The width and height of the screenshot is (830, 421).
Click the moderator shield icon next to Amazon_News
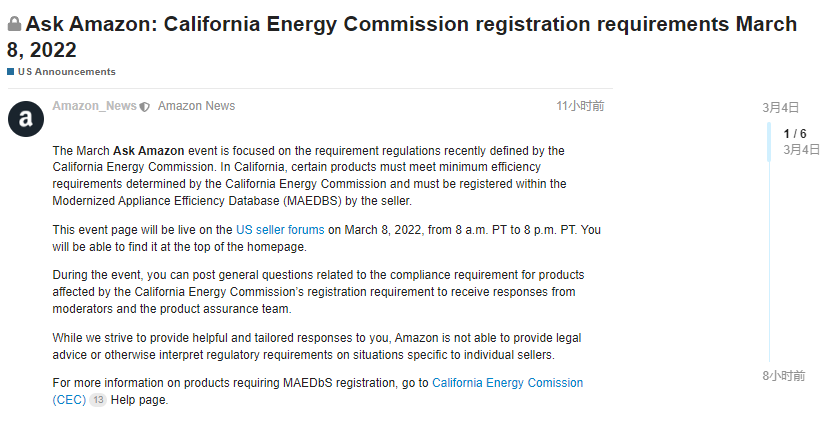145,107
